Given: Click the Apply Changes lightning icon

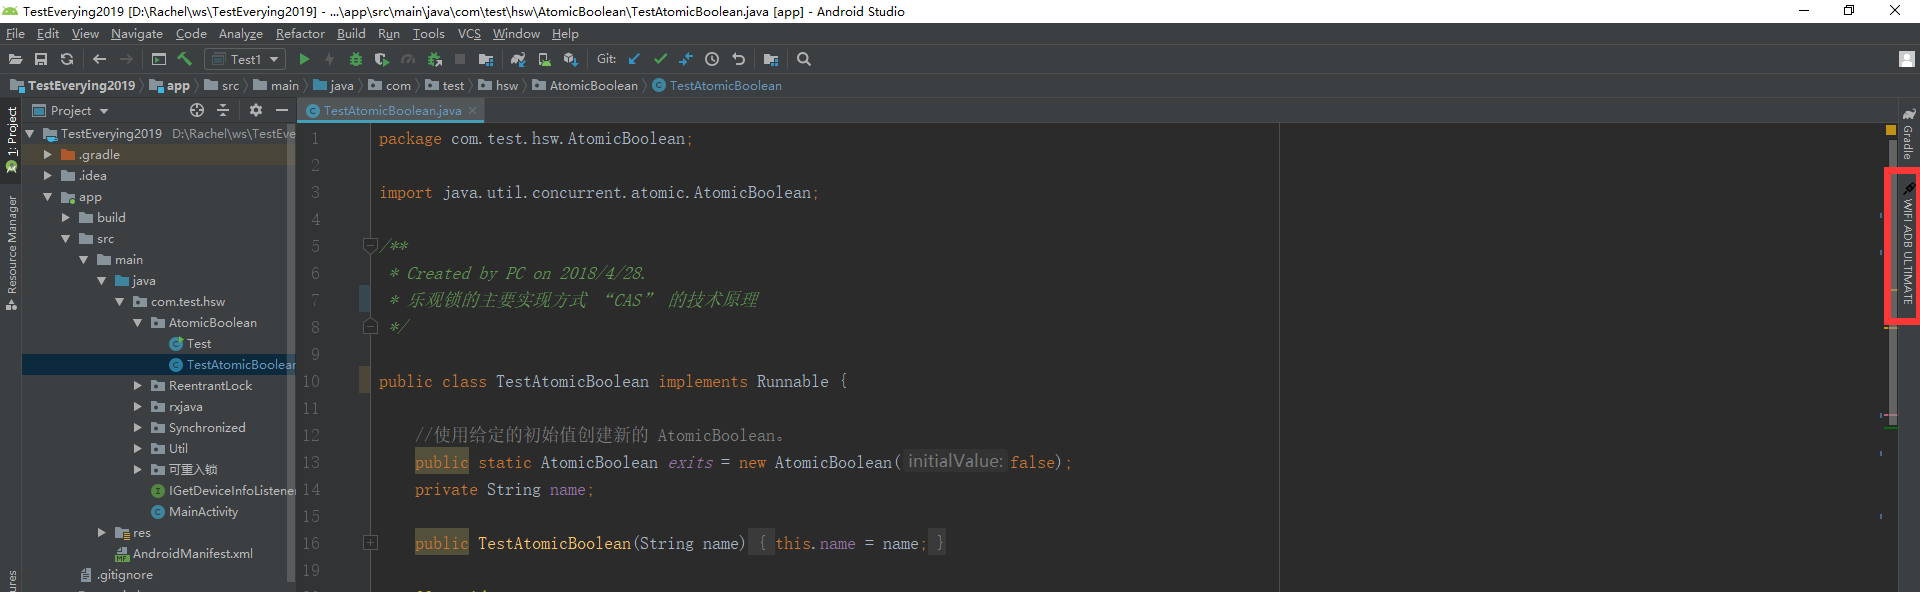Looking at the screenshot, I should 329,60.
